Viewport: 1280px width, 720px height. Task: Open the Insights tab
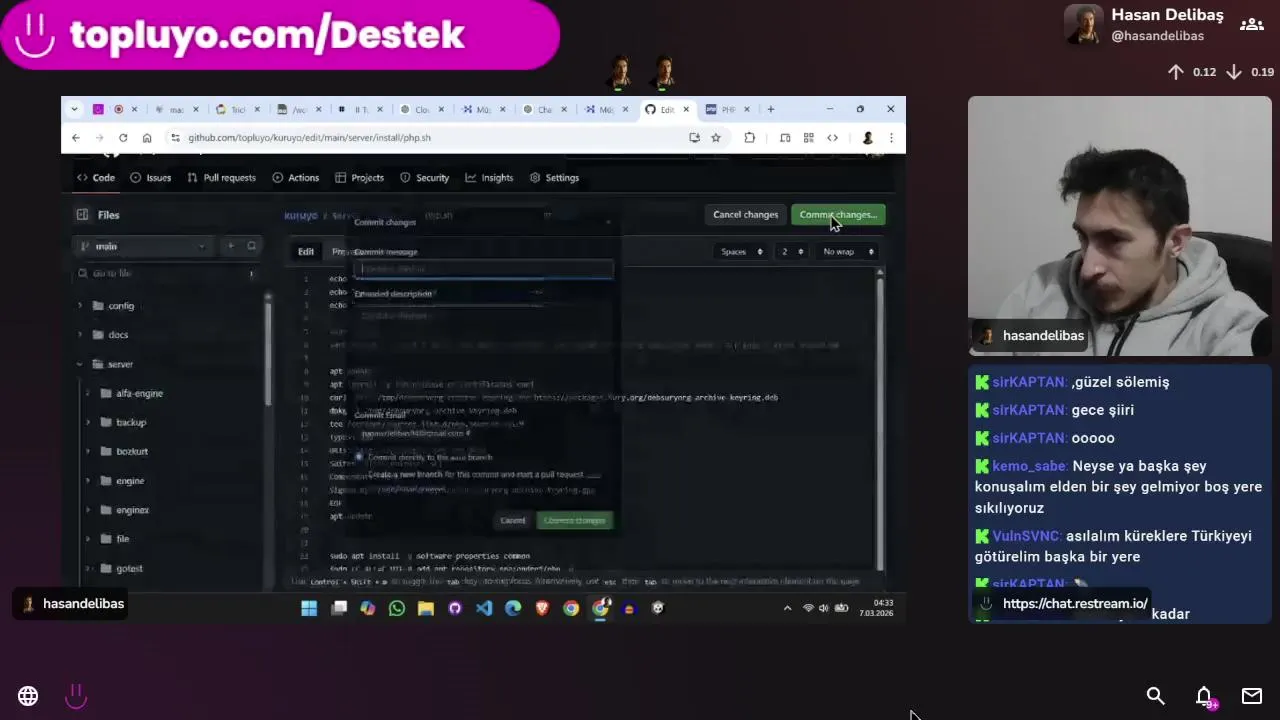click(489, 178)
